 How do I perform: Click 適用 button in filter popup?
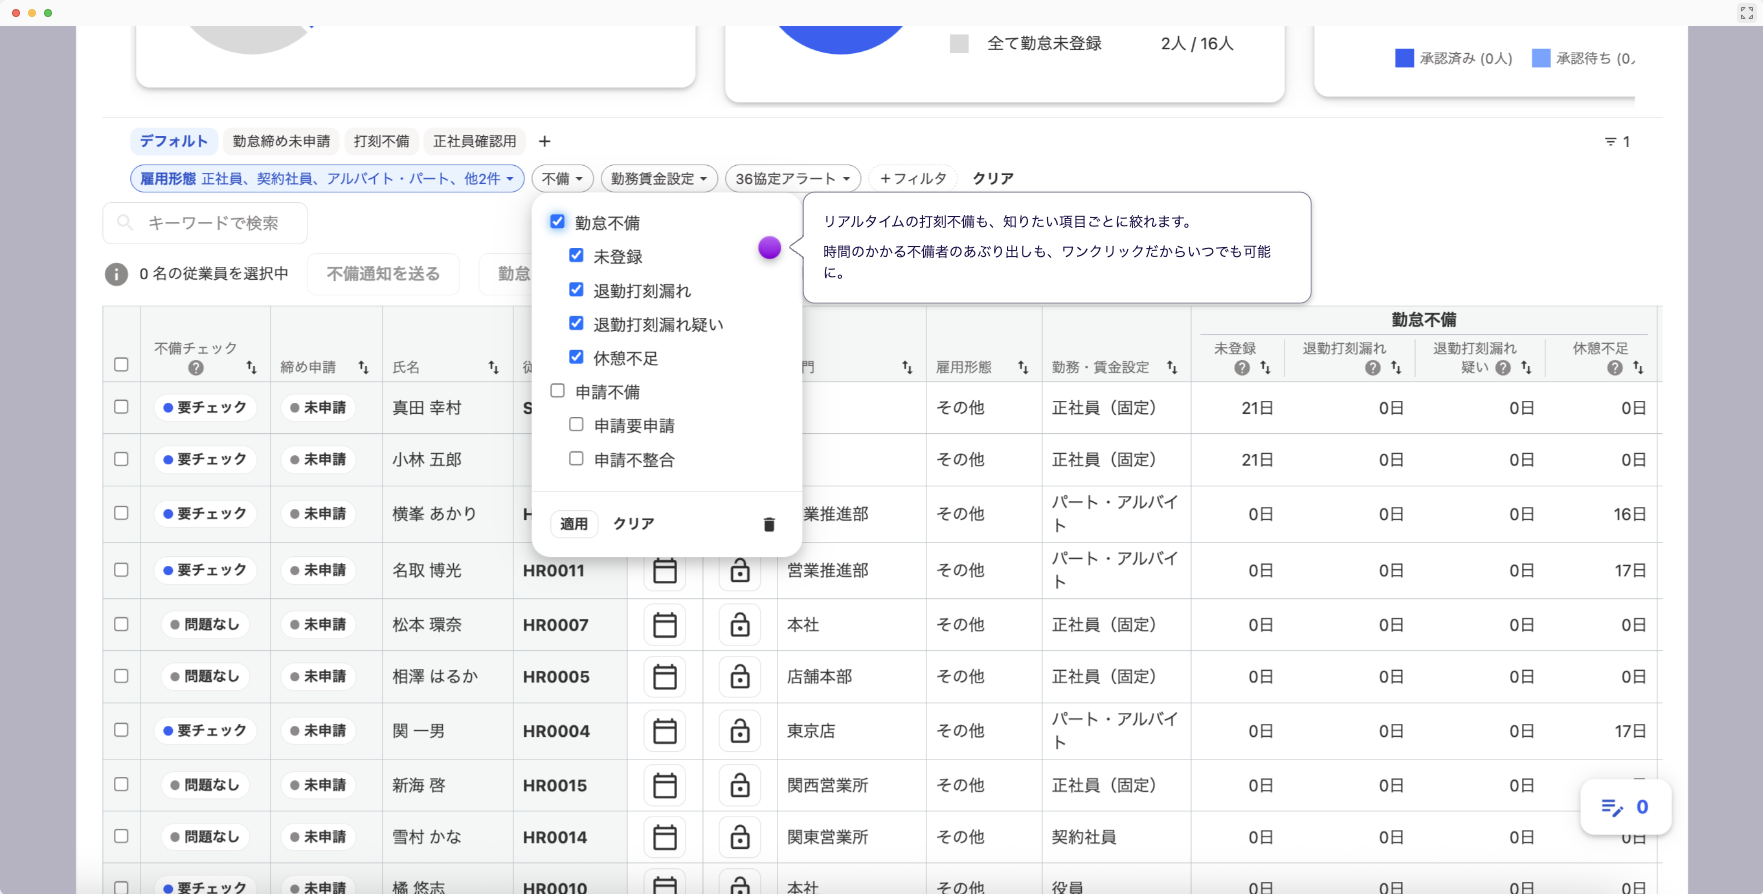click(574, 524)
